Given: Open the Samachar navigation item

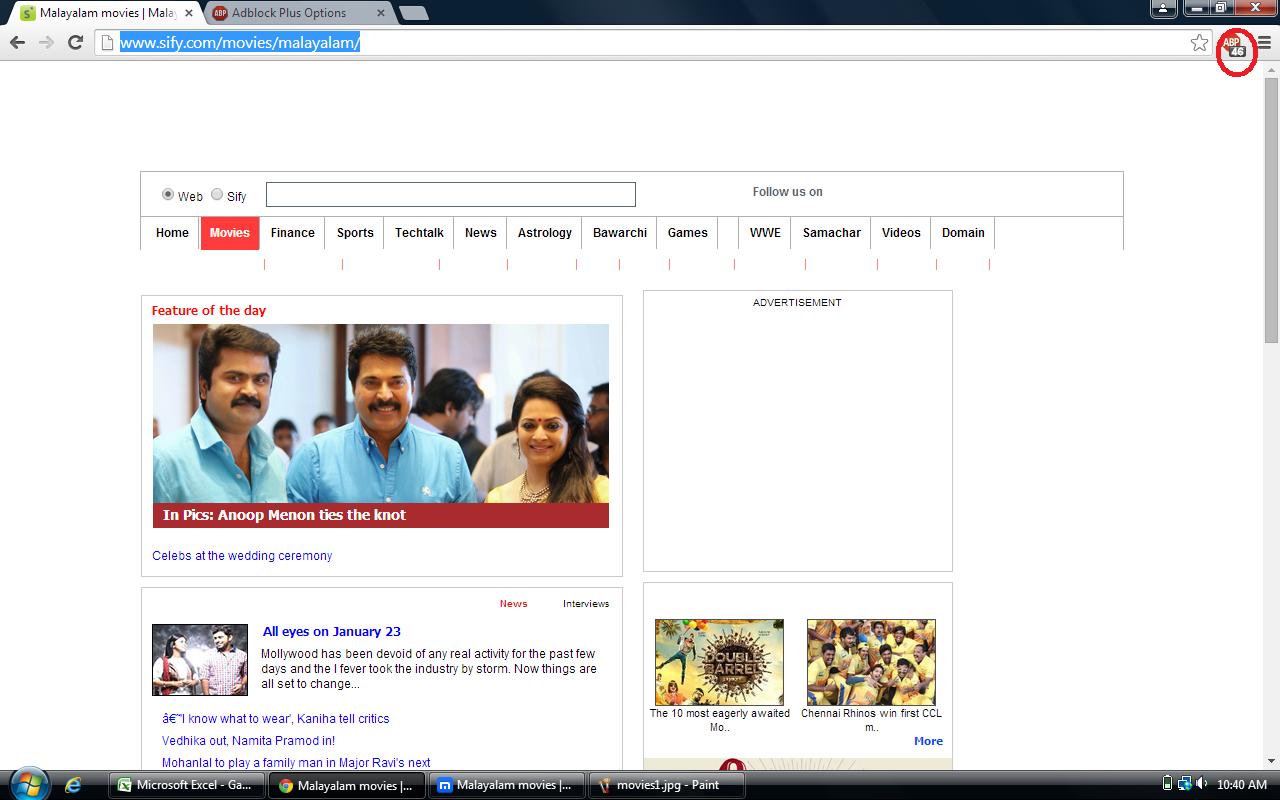Looking at the screenshot, I should (832, 233).
